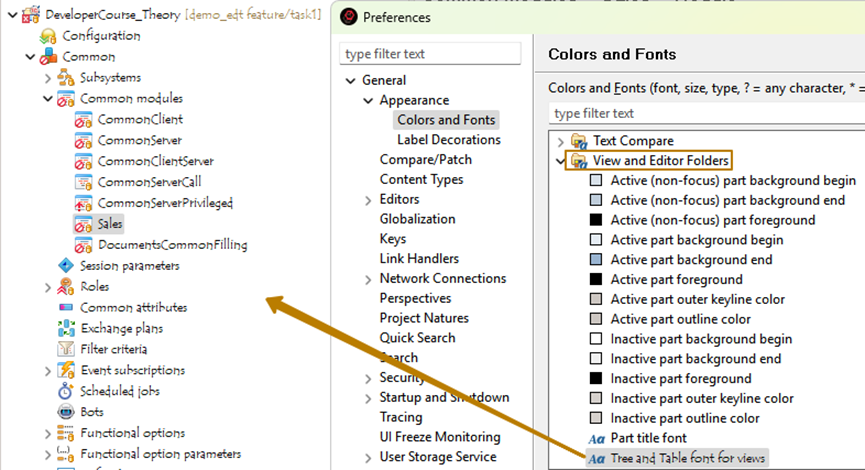Collapse the Common modules tree node
Viewport: 865px width, 470px height.
[x=48, y=99]
